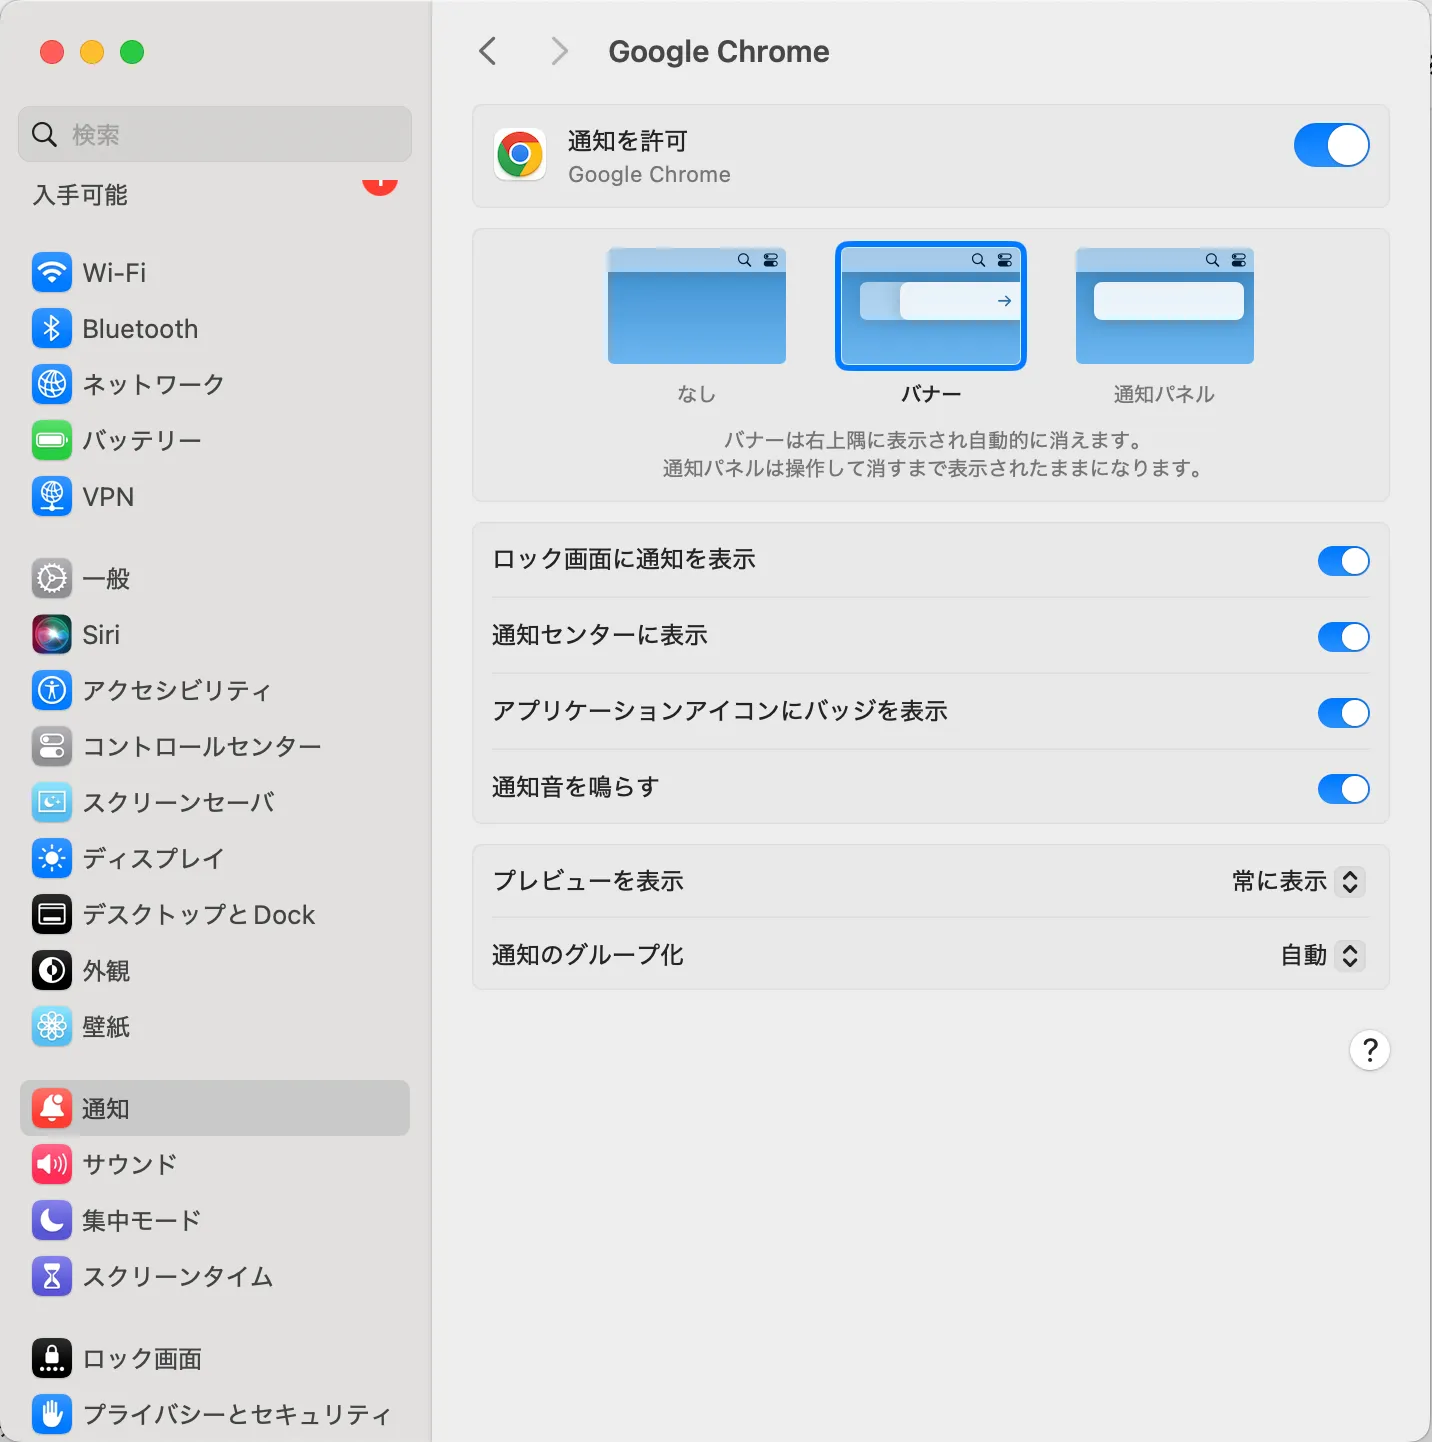Focus the 検索 search field

(215, 134)
